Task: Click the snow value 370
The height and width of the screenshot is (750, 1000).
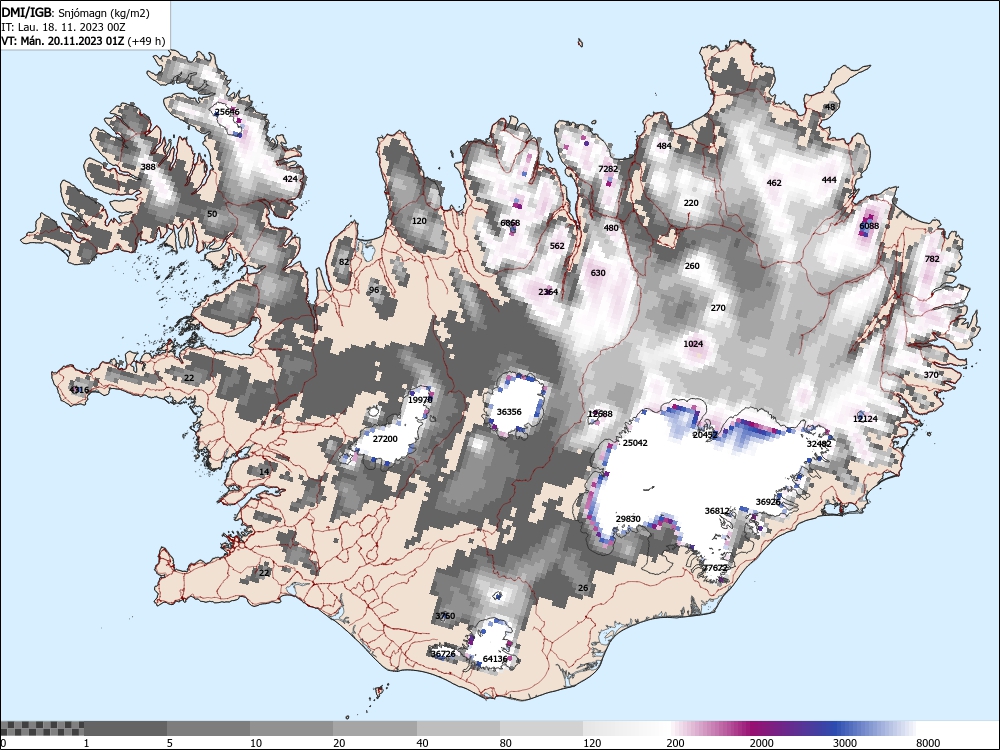Action: click(x=931, y=374)
